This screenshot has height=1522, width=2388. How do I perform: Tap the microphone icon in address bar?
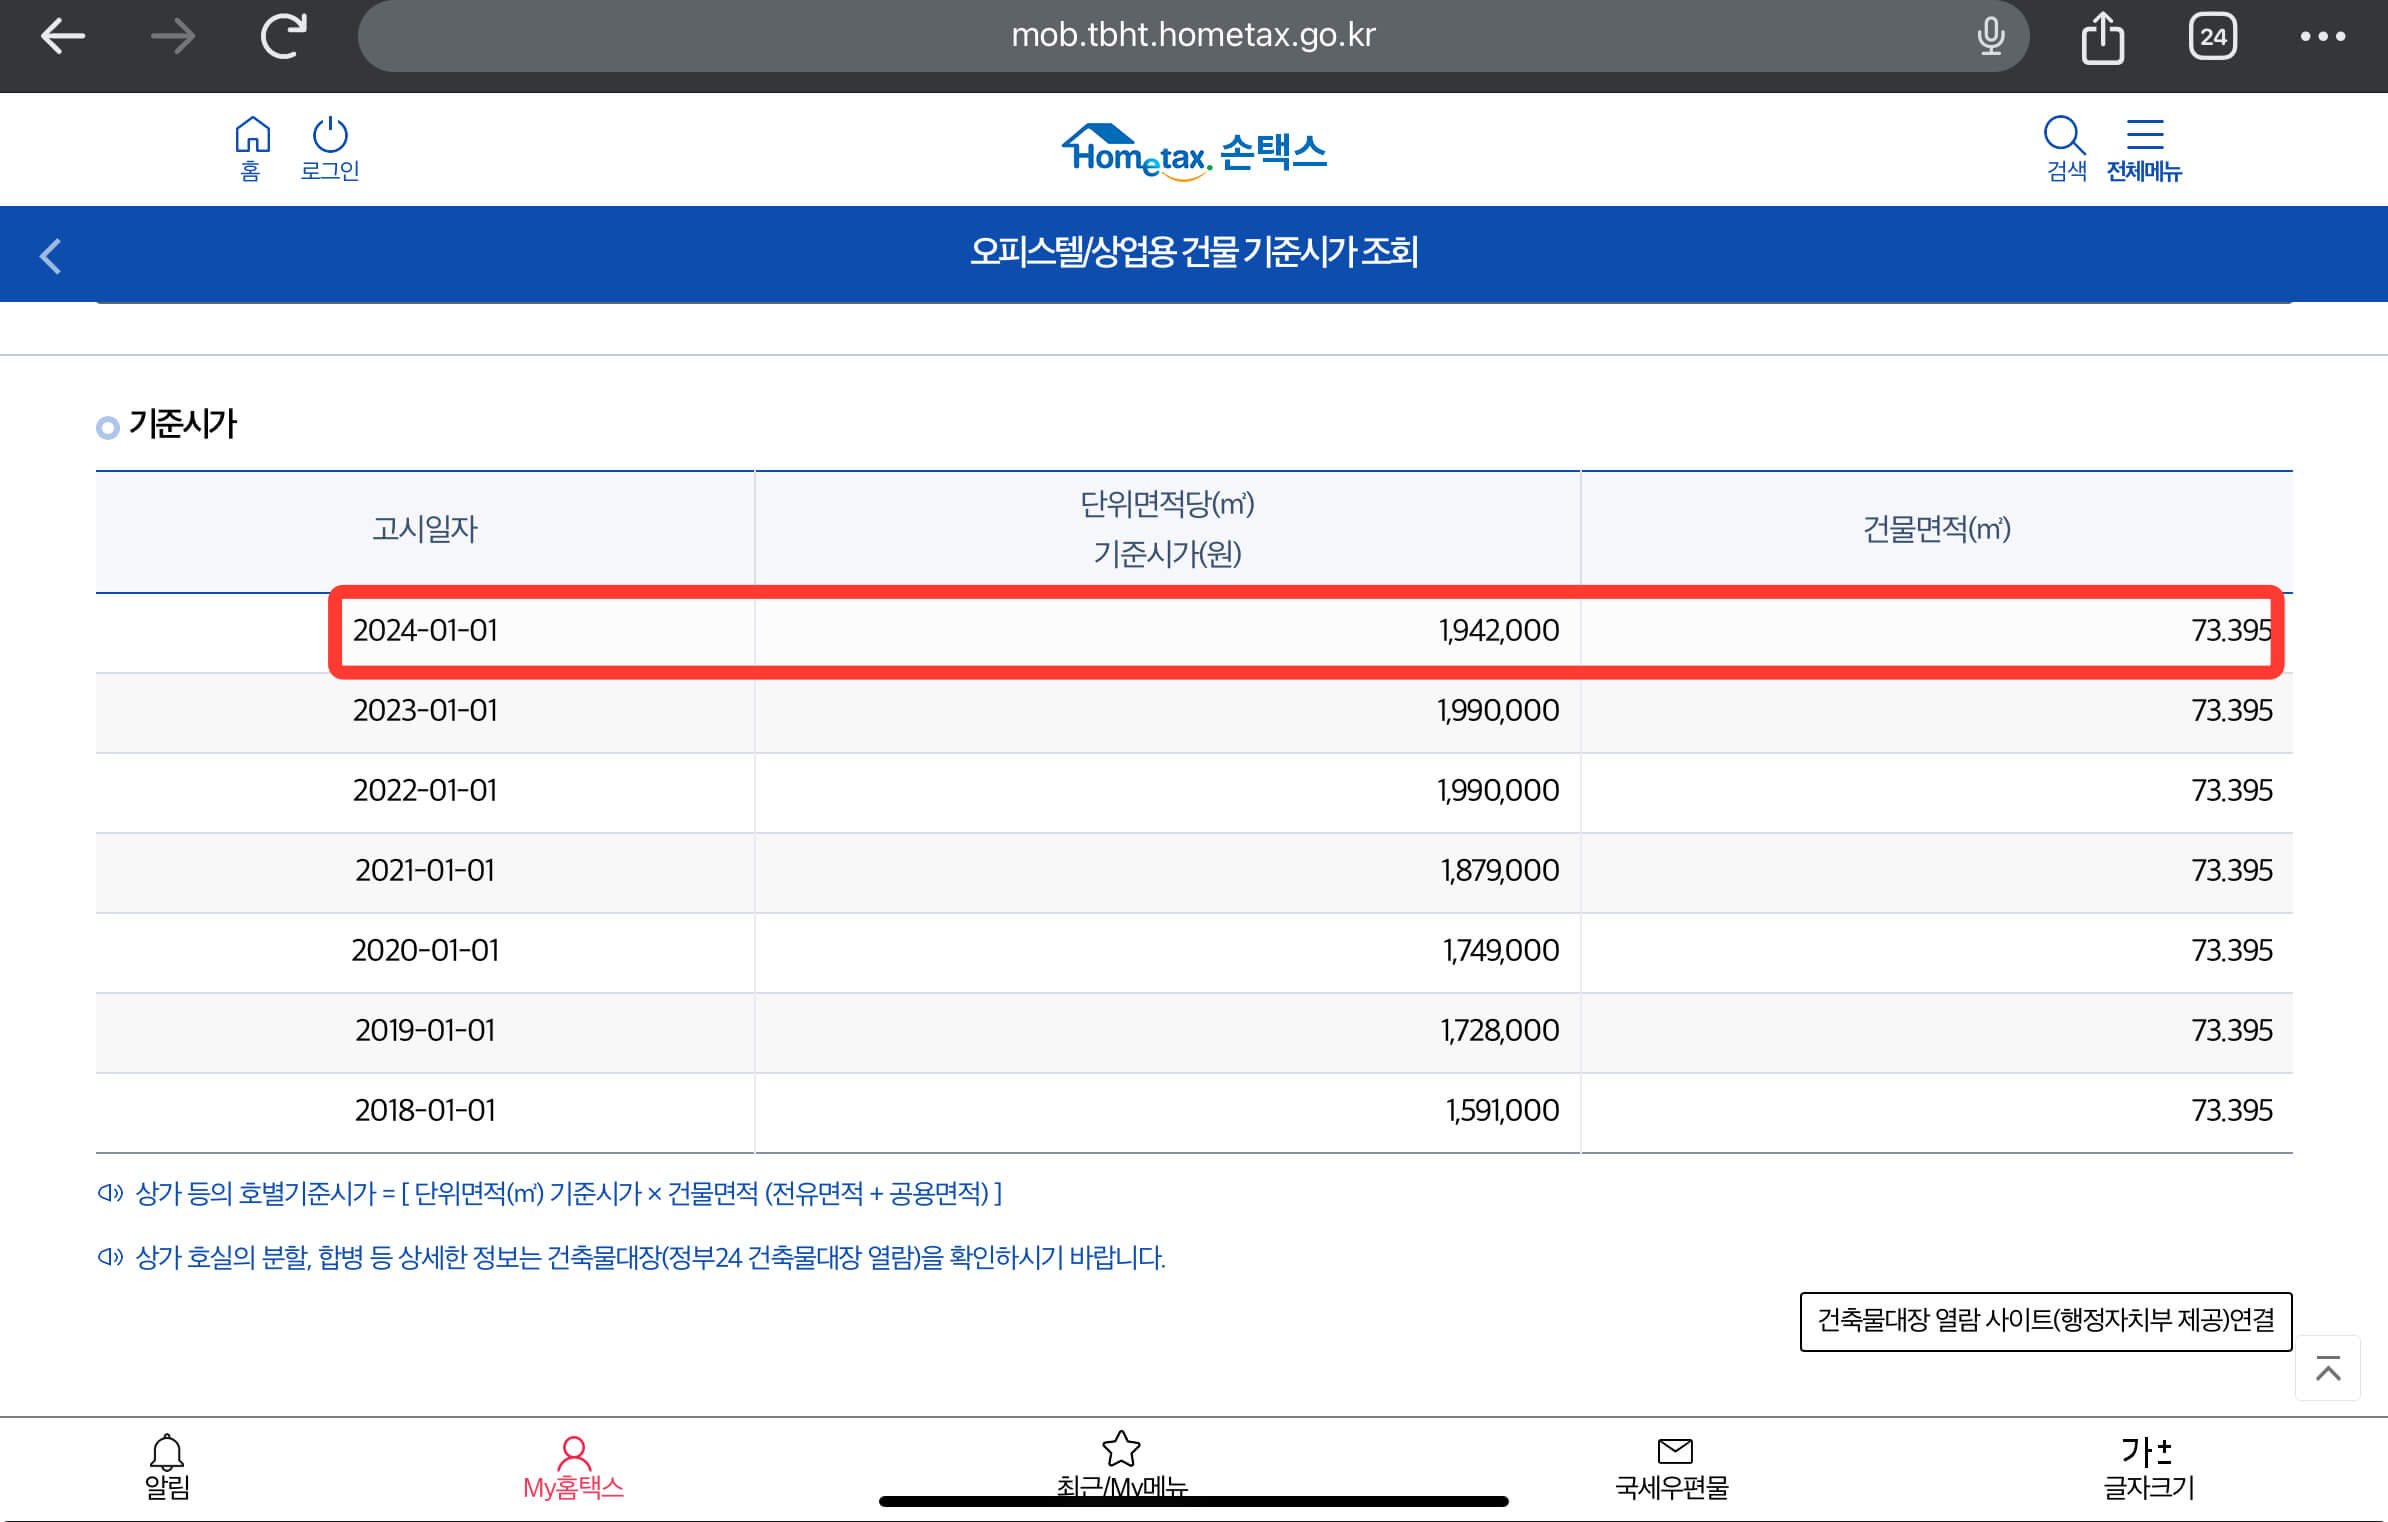coord(1990,37)
